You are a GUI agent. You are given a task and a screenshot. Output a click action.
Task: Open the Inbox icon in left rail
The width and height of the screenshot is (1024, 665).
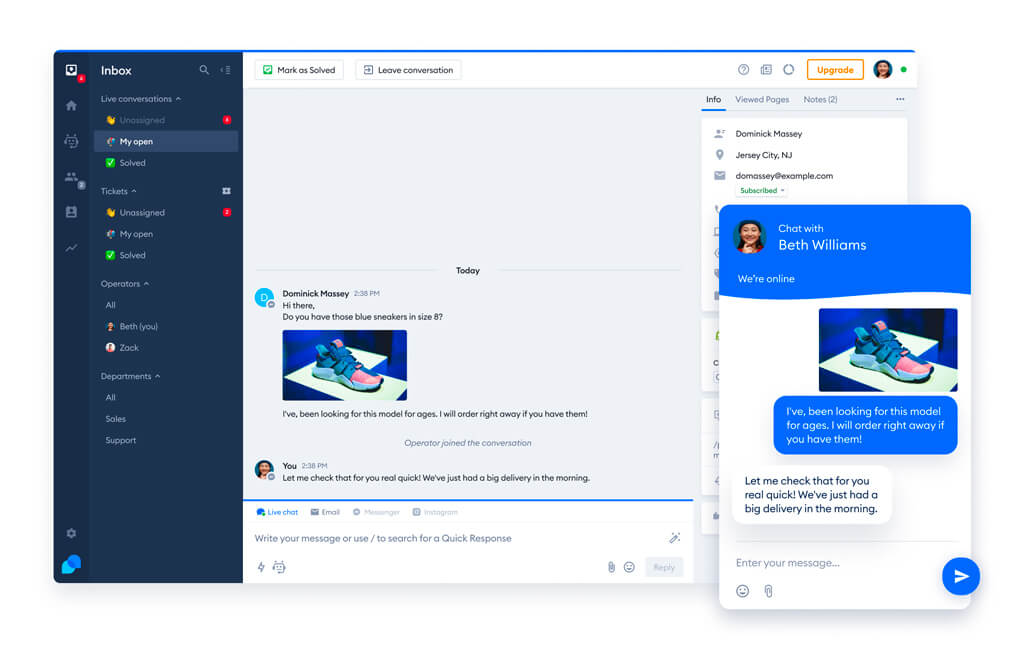pos(72,71)
